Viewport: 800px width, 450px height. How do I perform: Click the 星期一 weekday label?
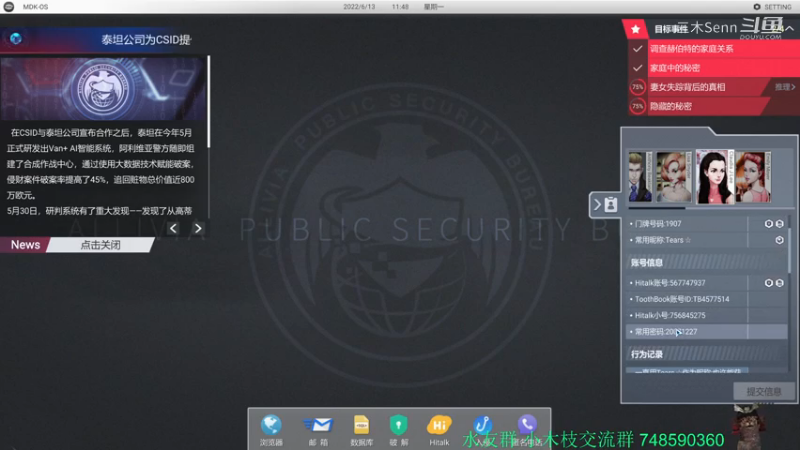click(x=434, y=7)
